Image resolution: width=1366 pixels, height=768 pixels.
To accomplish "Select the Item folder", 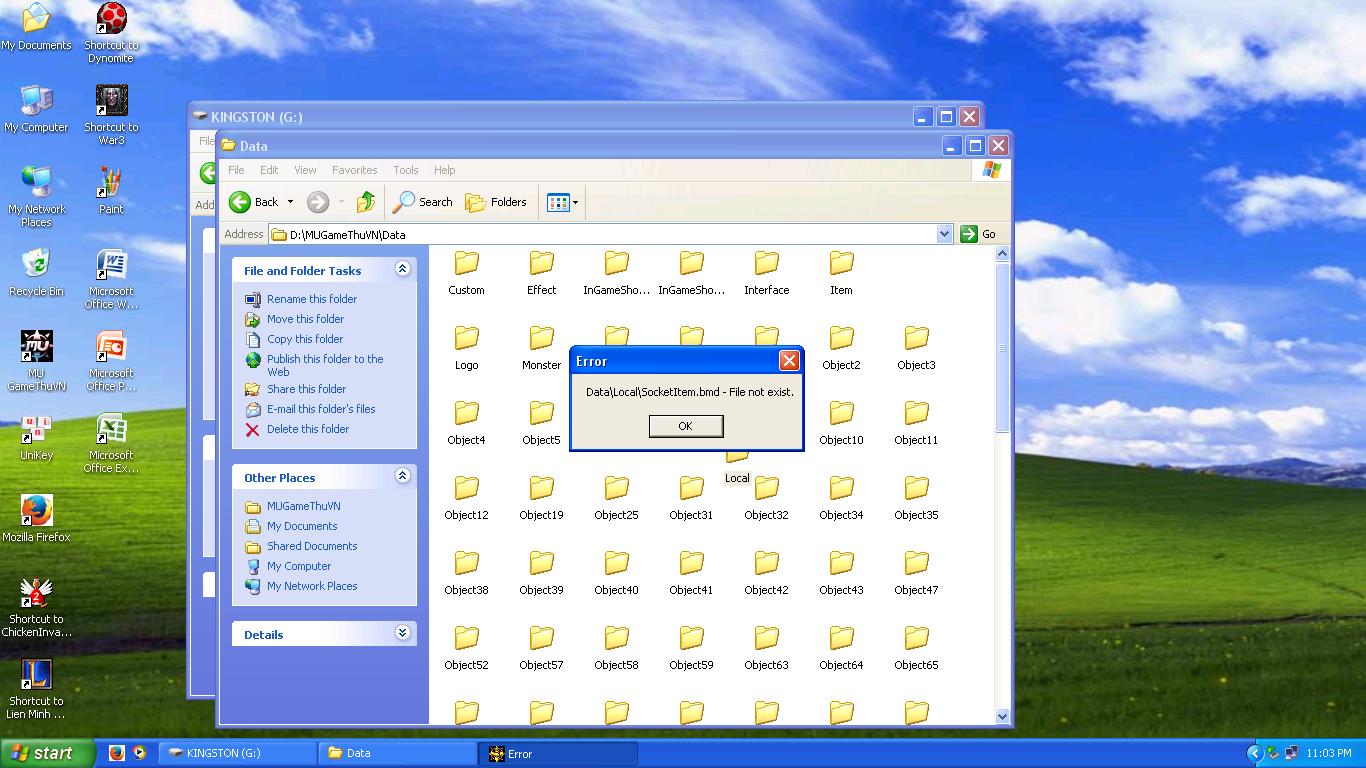I will click(x=842, y=273).
